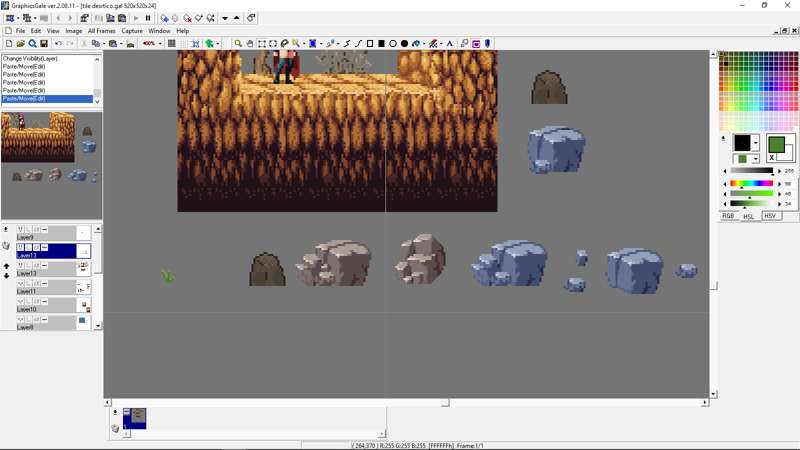This screenshot has height=450, width=800.
Task: Choose the Elliptical selection tool
Action: coord(273,44)
